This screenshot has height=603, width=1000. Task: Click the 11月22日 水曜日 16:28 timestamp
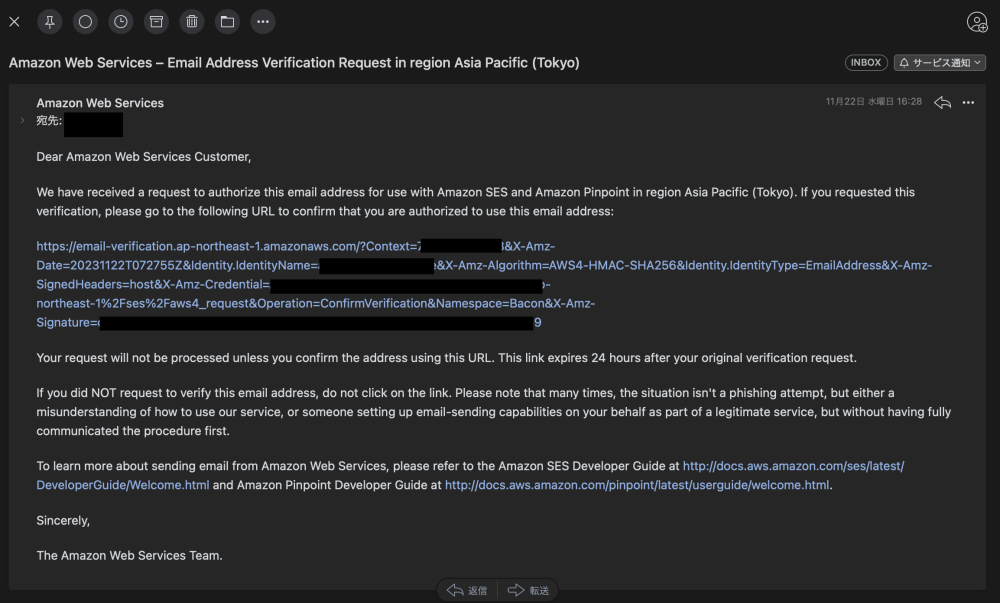coord(874,101)
